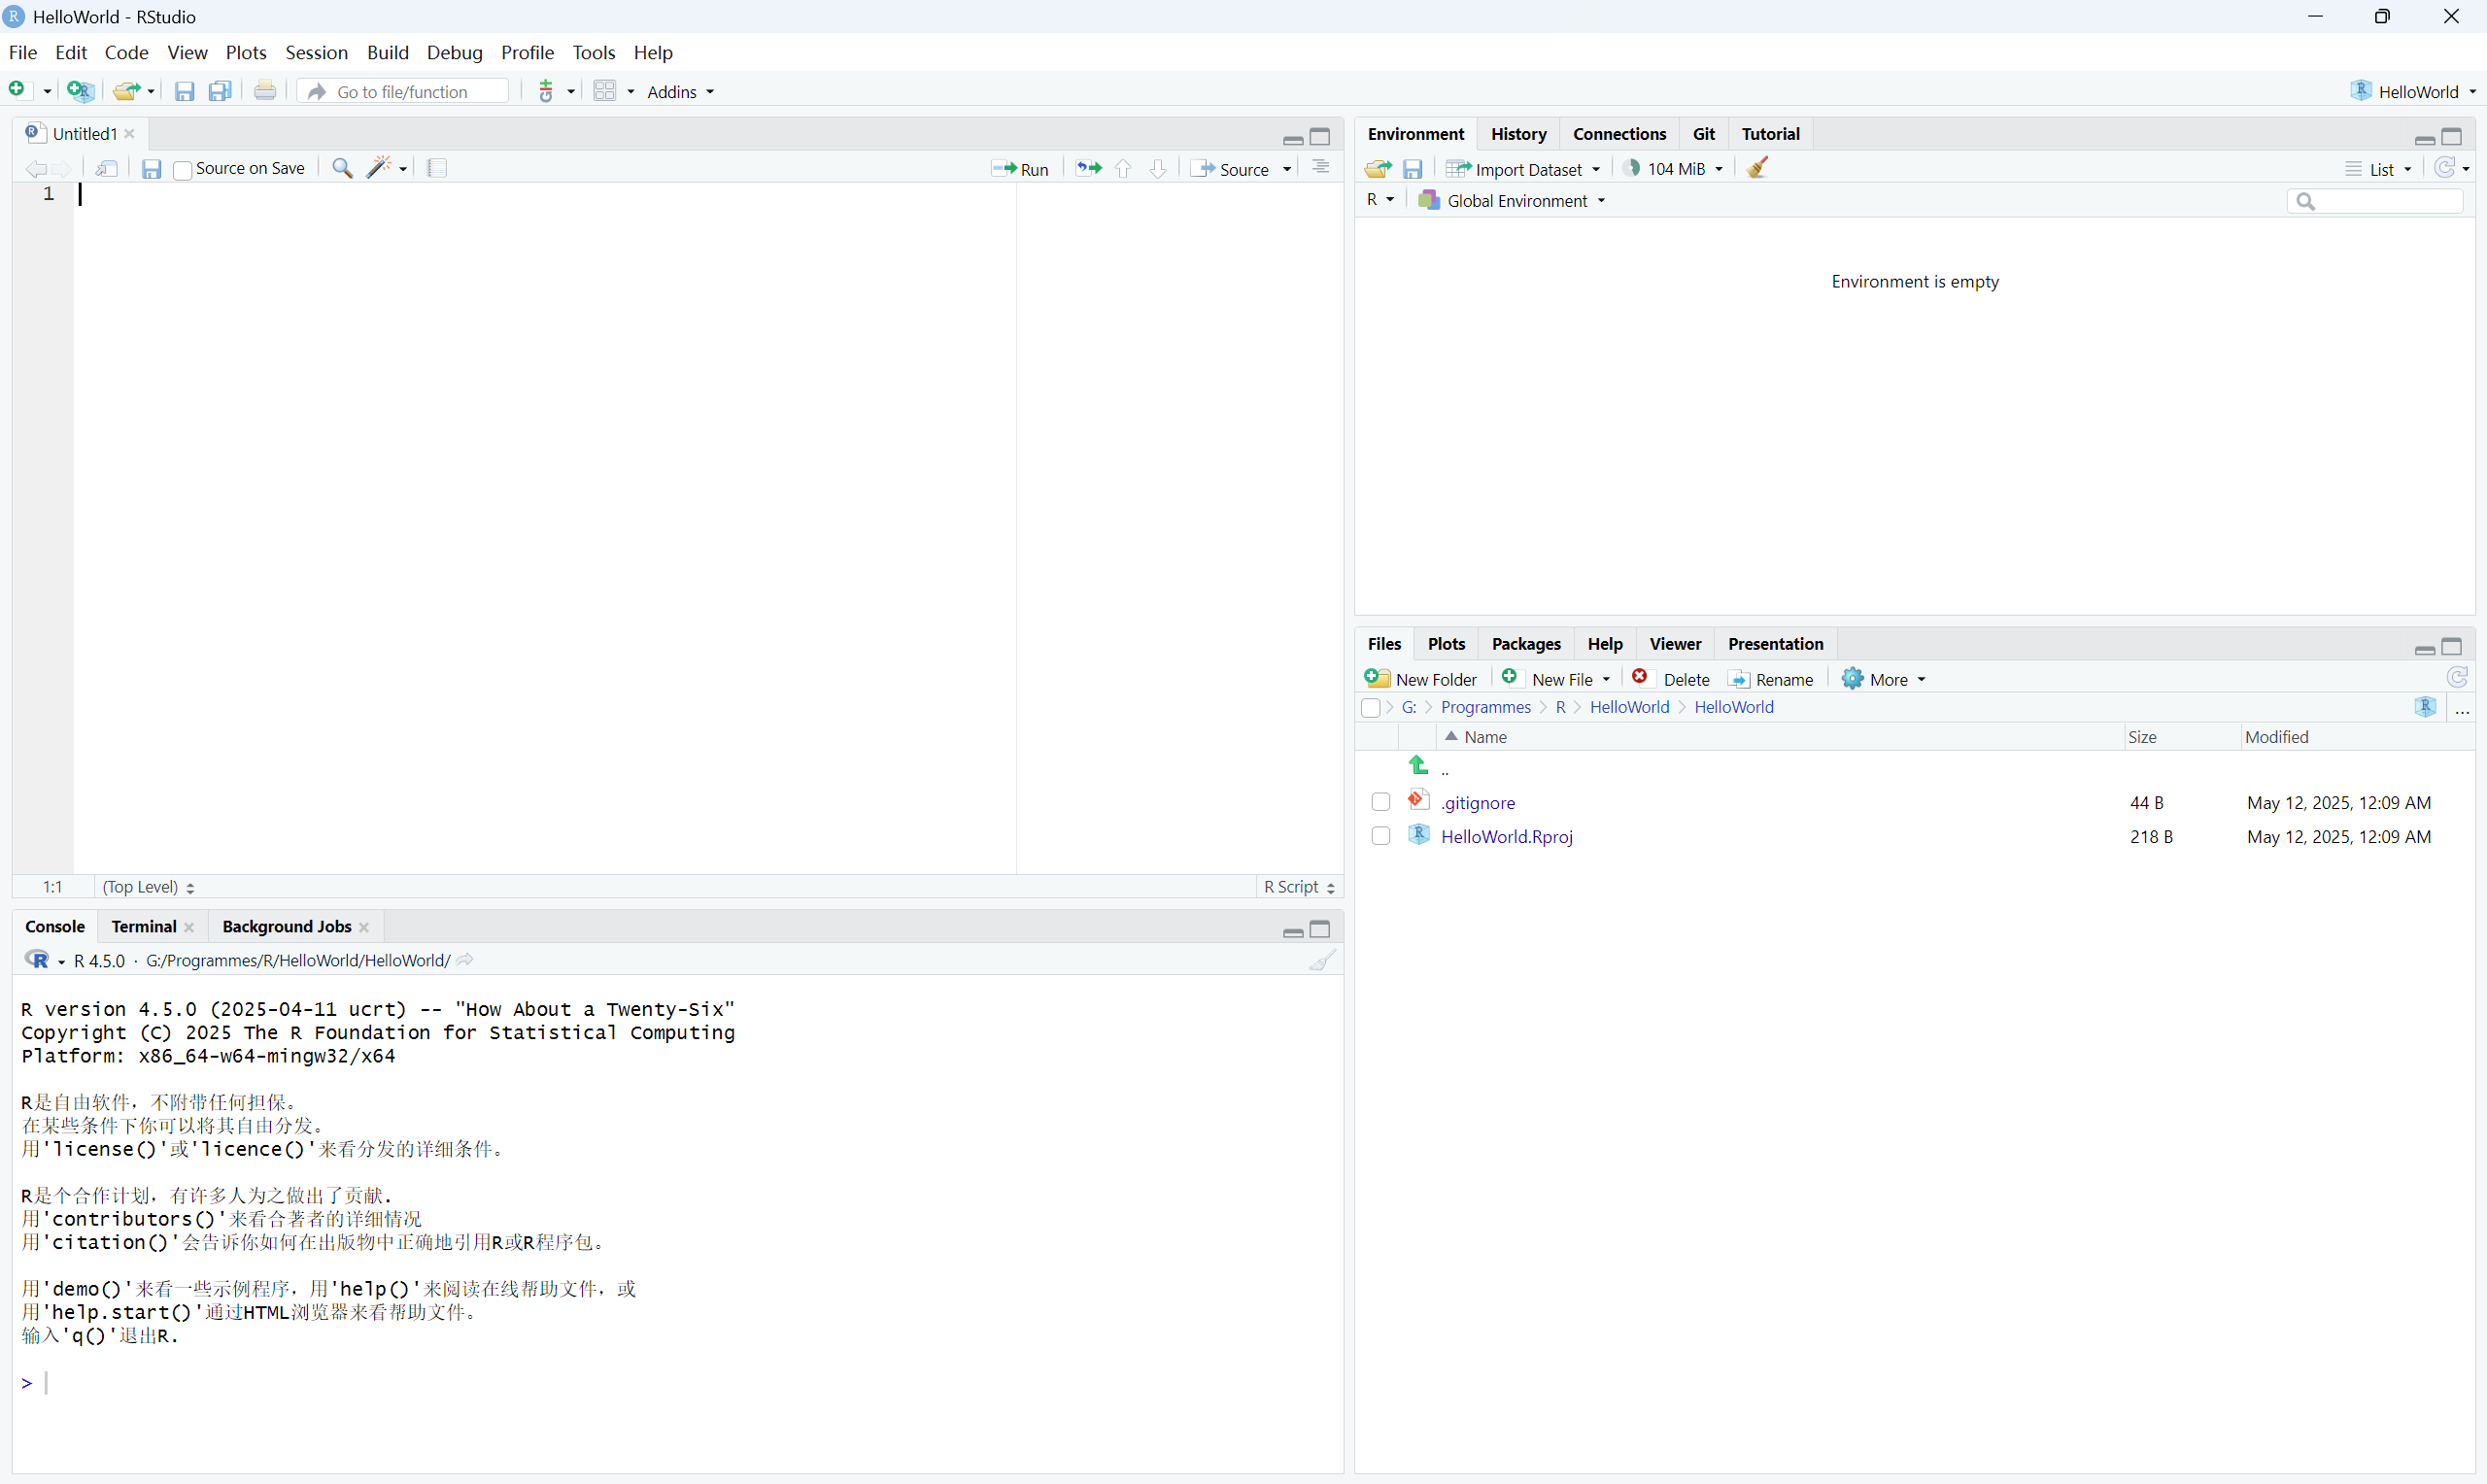2487x1484 pixels.
Task: Click the Re-run previous code region icon
Action: tap(1089, 168)
